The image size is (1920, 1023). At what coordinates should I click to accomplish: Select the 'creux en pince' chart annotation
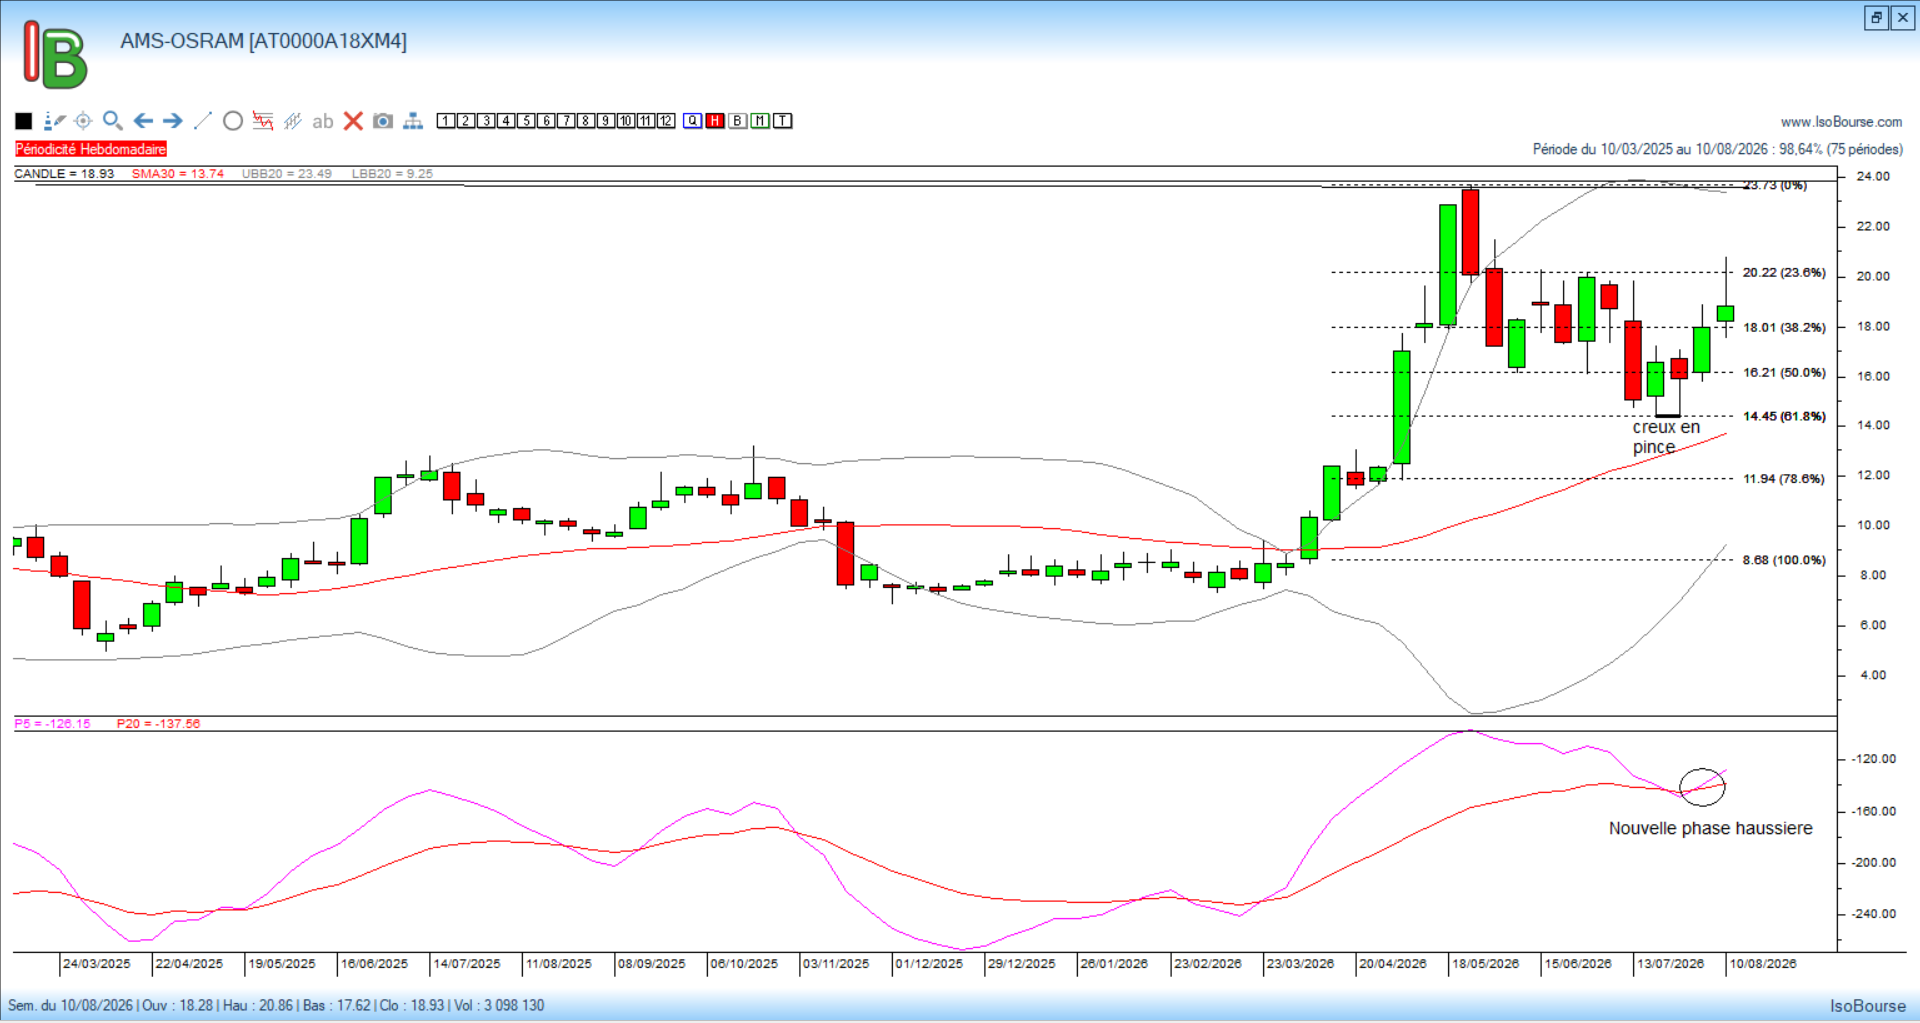1666,437
